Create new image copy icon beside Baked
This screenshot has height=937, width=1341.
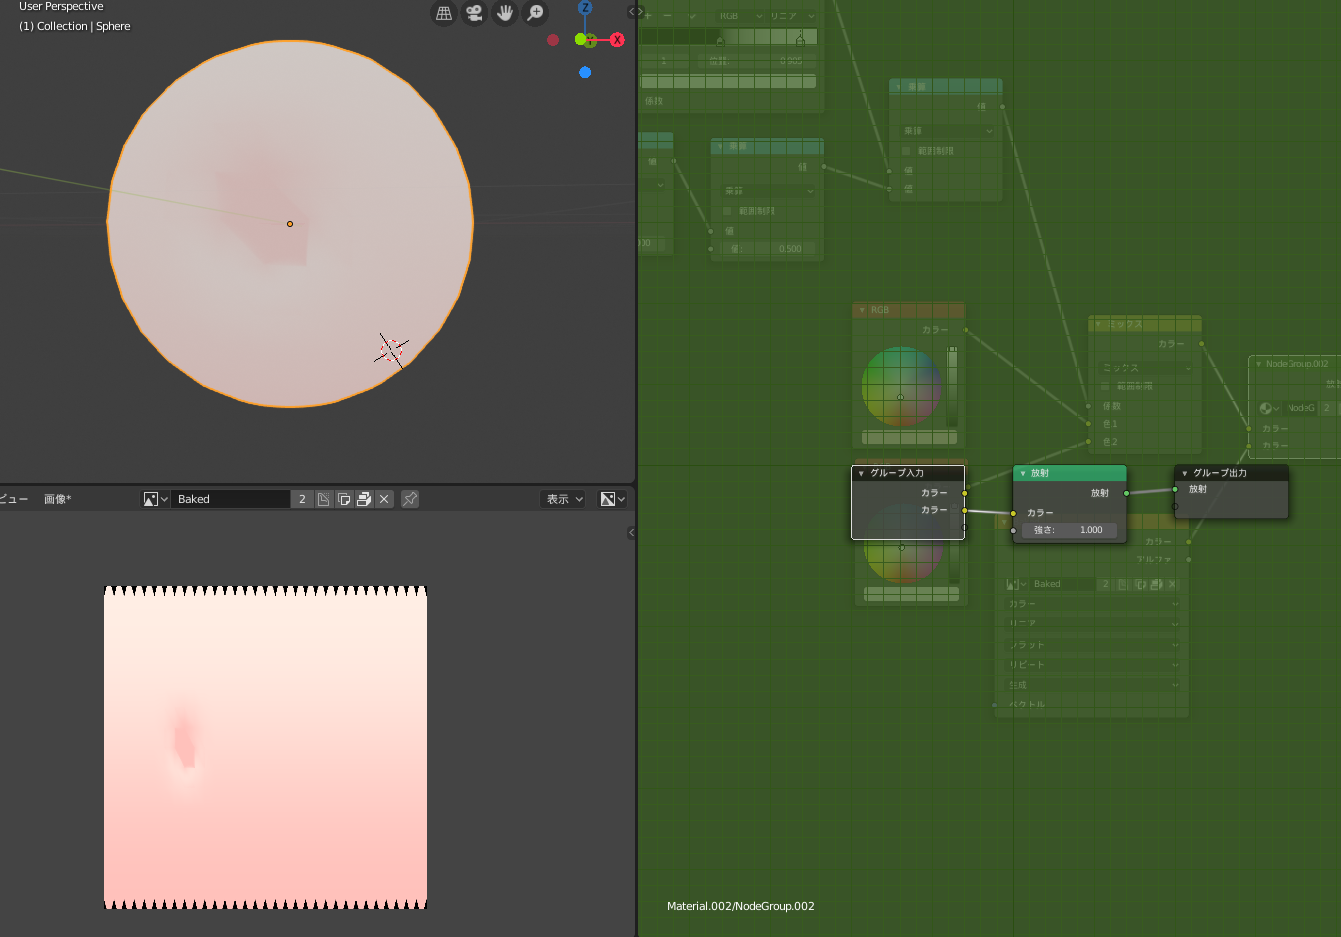point(344,499)
